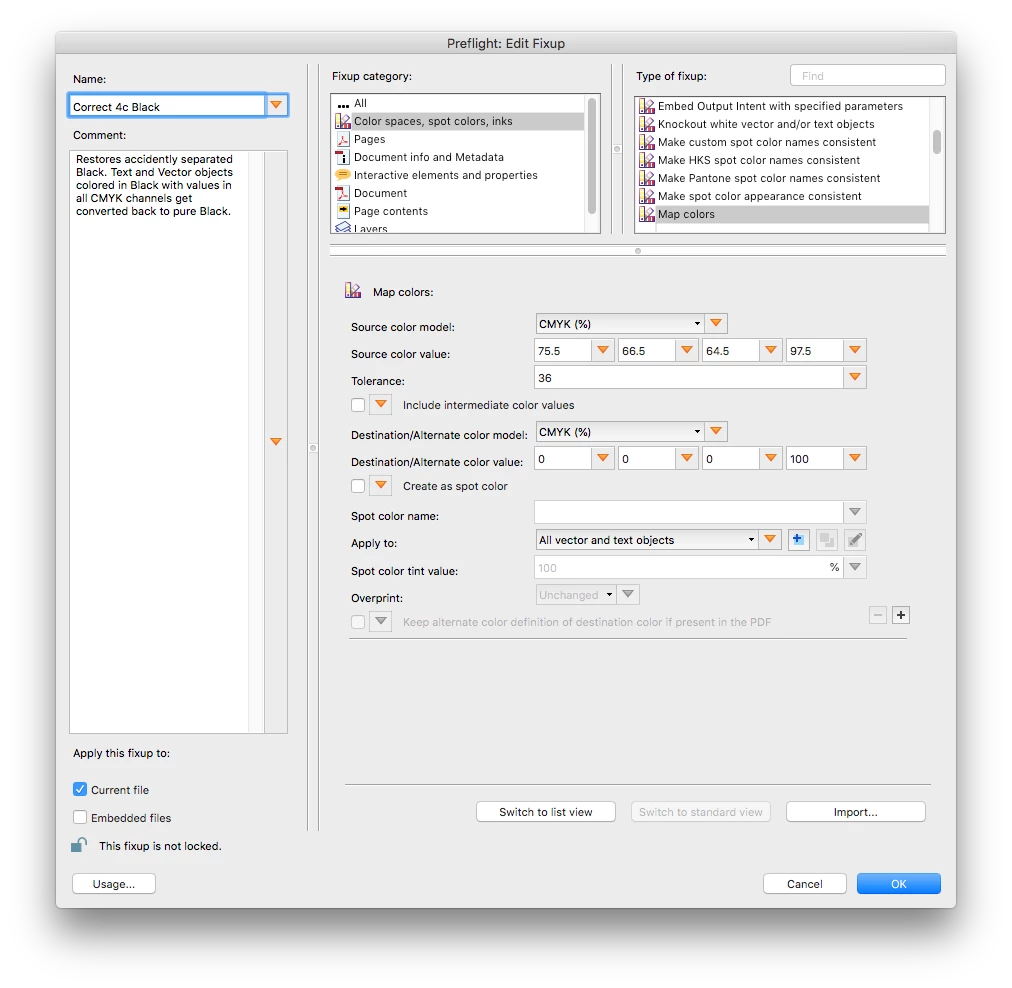Open the Overprint Unchanged dropdown
Screen dimensions: 1012x988
[576, 594]
